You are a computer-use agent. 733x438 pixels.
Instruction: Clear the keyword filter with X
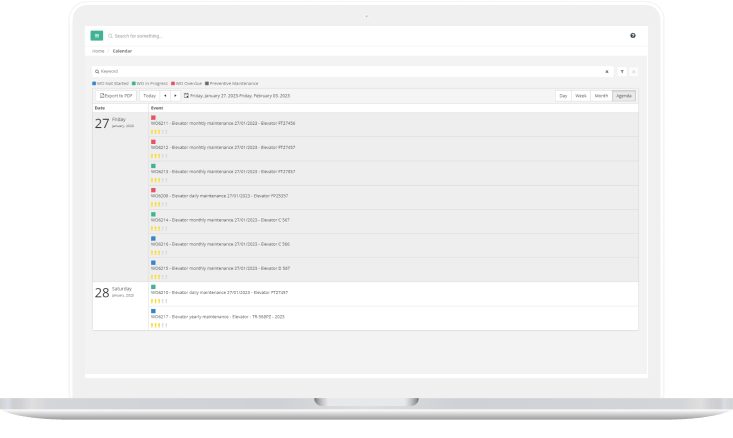coord(608,72)
